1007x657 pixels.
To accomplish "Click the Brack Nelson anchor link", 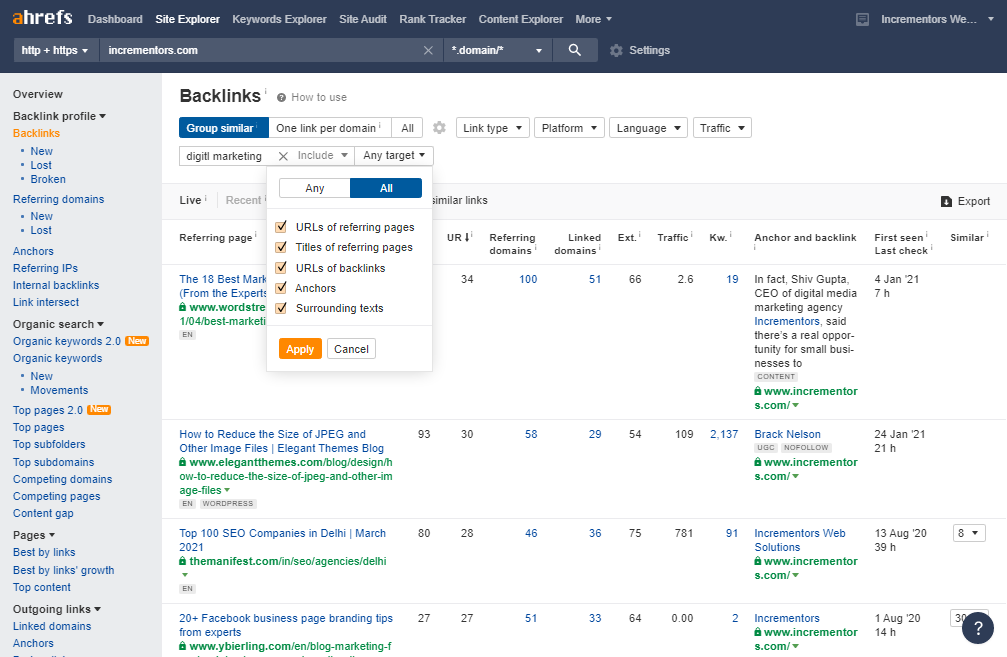I will 787,434.
